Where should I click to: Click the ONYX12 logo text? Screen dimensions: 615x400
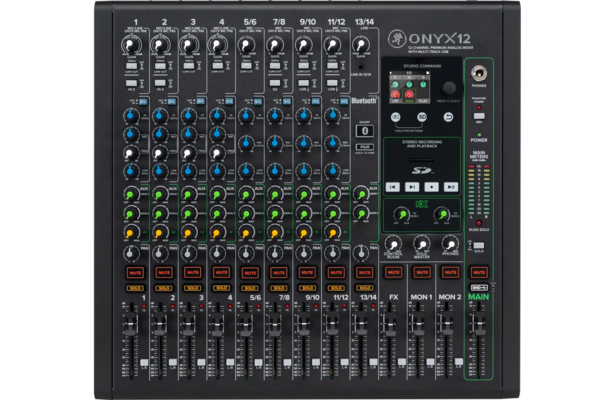pos(439,38)
